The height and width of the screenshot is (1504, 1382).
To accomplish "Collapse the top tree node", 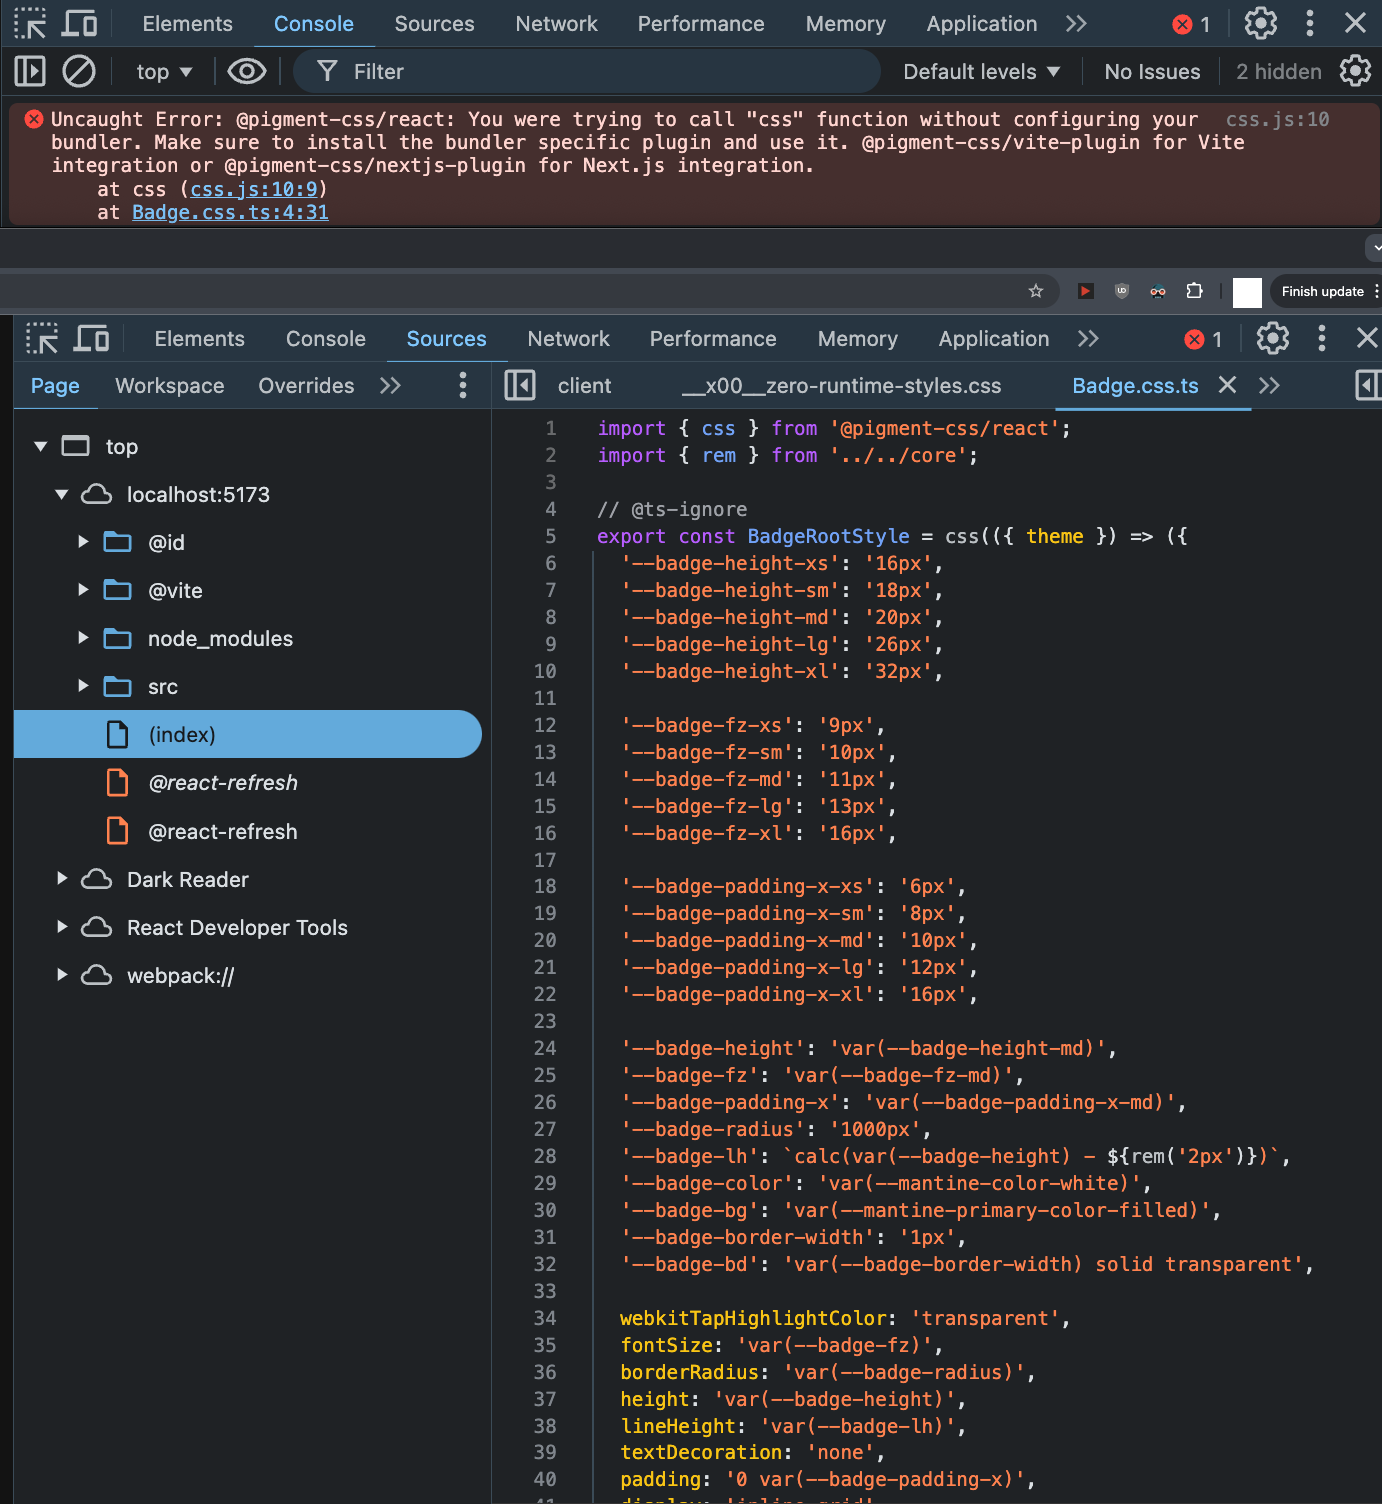I will coord(41,446).
